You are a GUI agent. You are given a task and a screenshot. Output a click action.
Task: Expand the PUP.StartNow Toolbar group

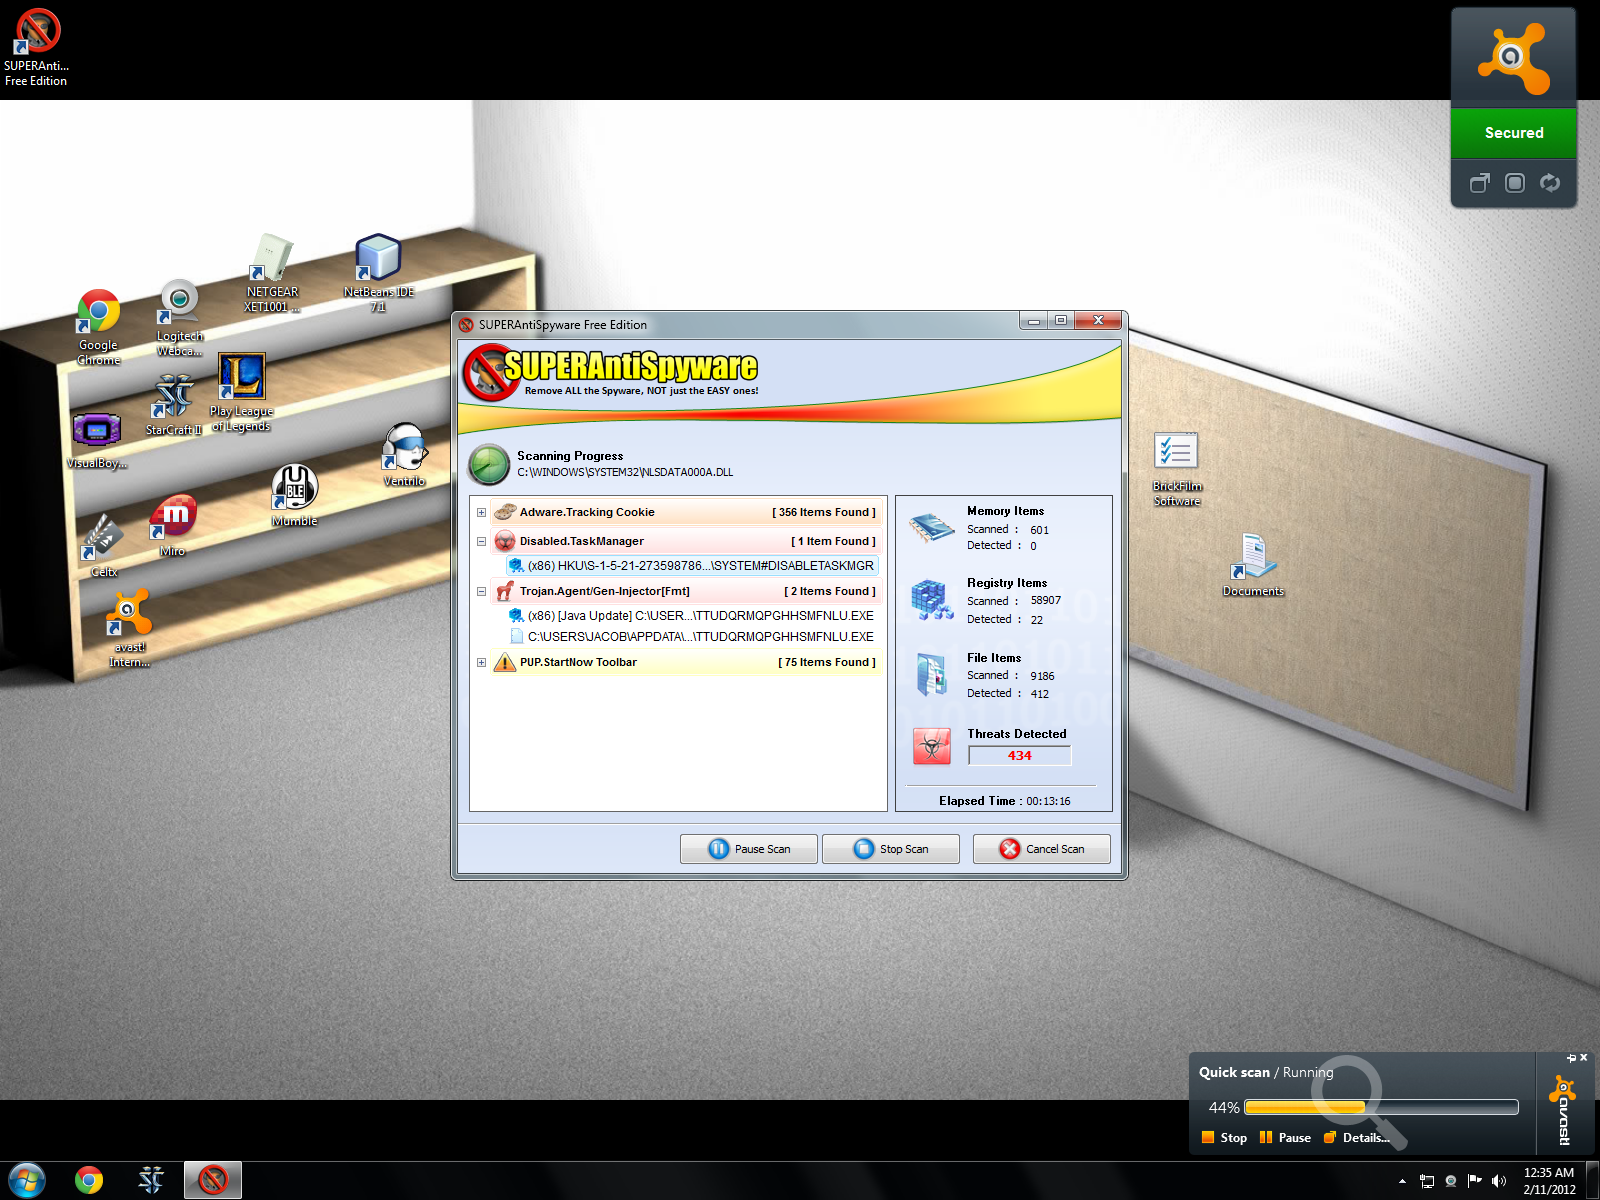click(481, 663)
